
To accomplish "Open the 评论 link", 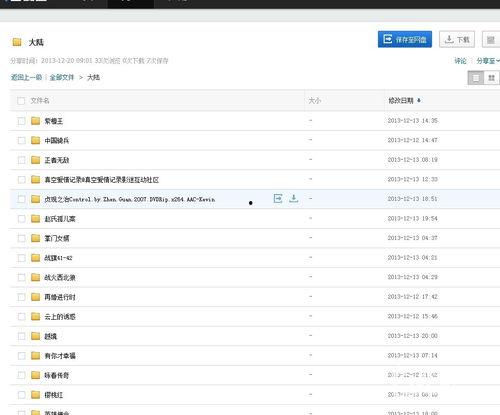I will 460,61.
